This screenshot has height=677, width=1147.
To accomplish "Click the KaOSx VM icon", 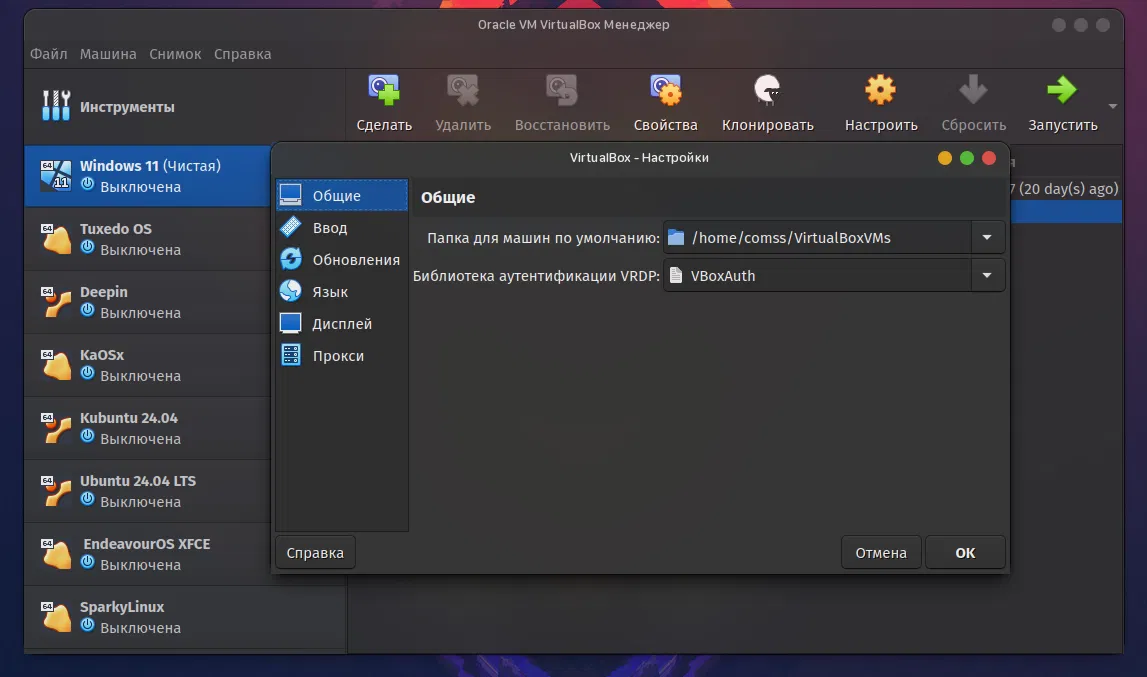I will [56, 364].
